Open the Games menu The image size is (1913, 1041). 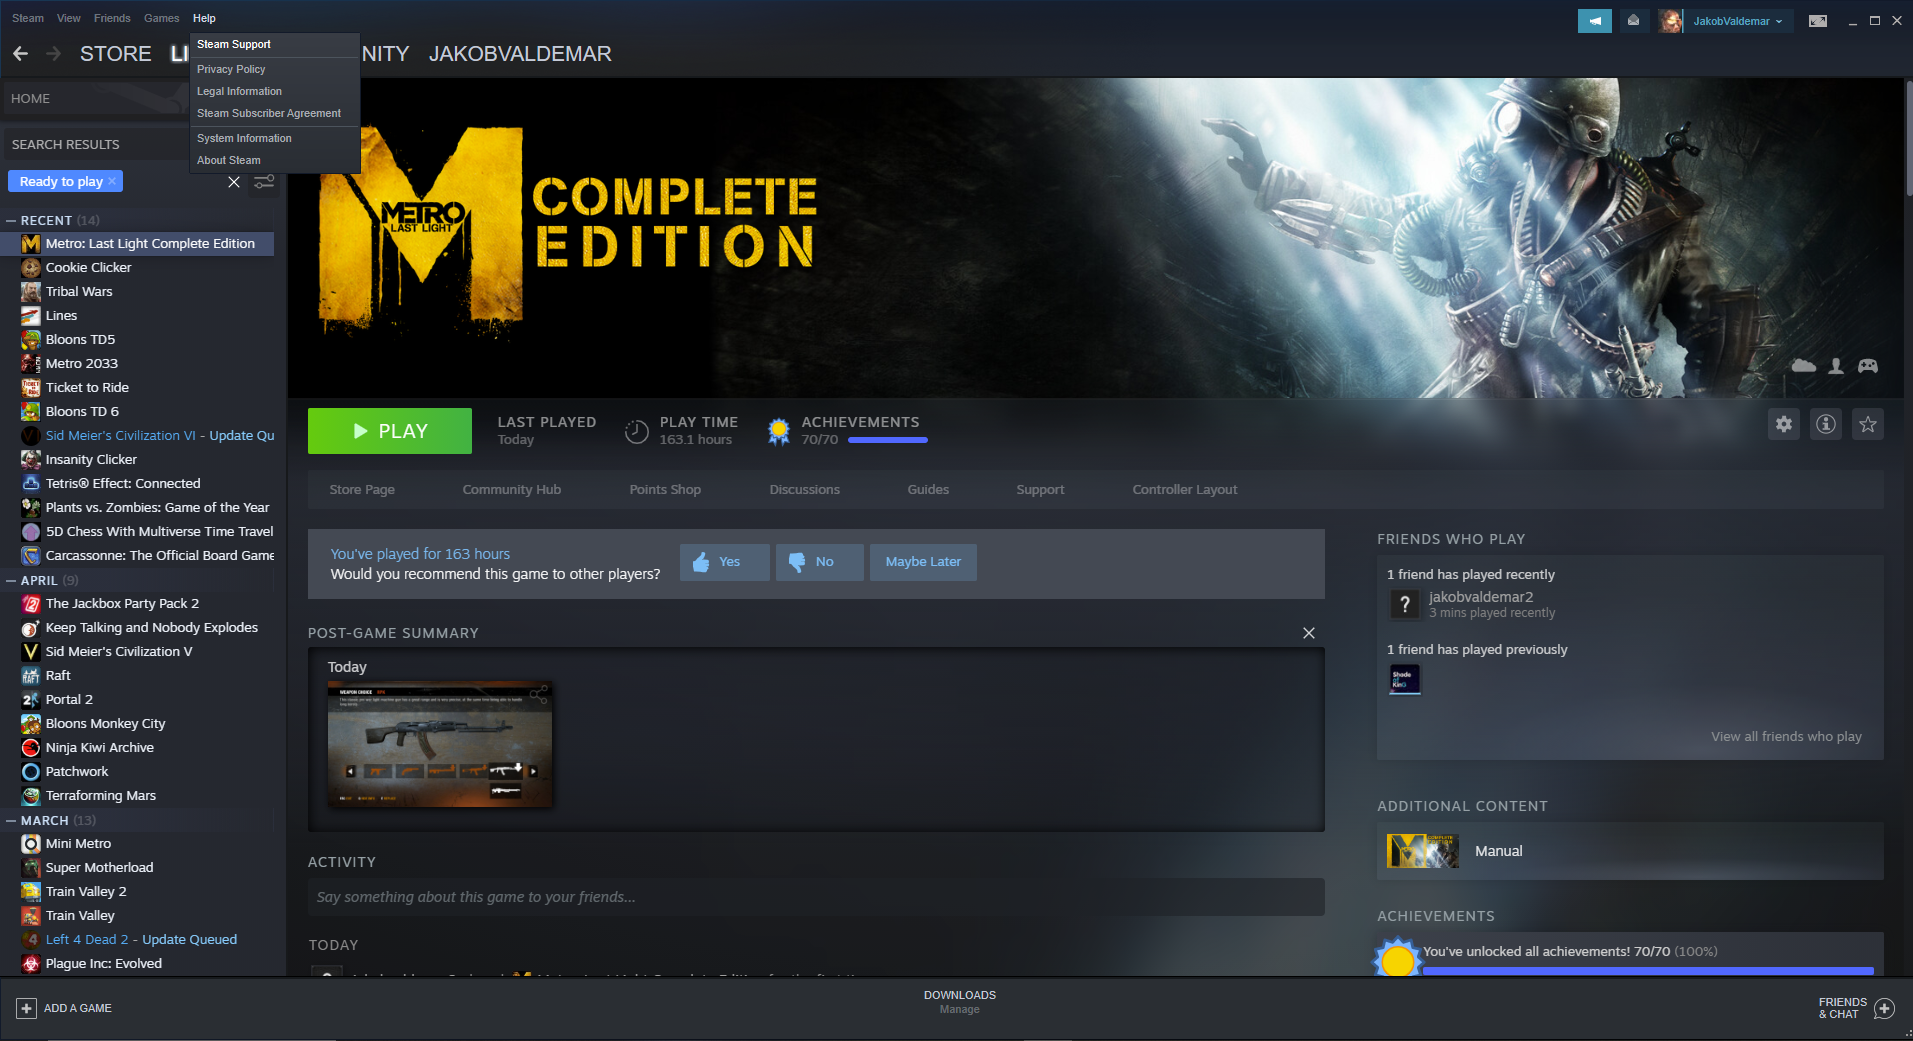coord(162,18)
